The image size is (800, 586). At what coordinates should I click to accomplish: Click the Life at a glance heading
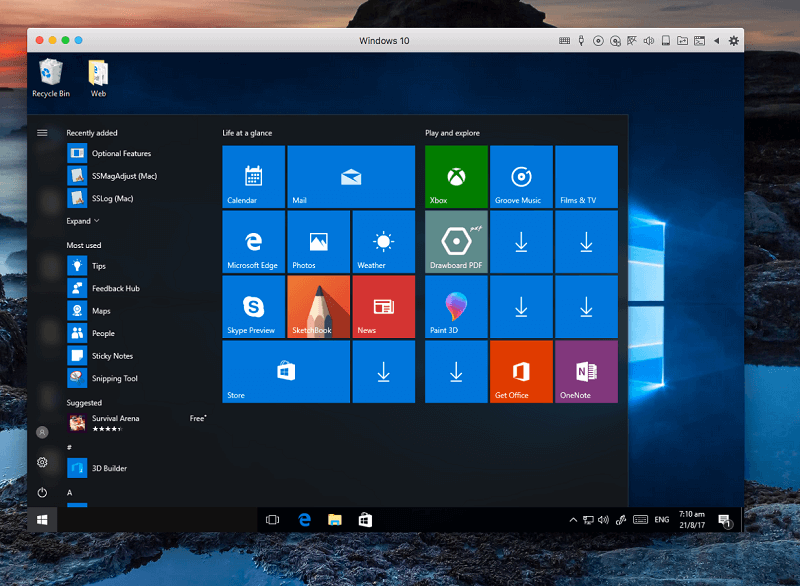[x=247, y=133]
